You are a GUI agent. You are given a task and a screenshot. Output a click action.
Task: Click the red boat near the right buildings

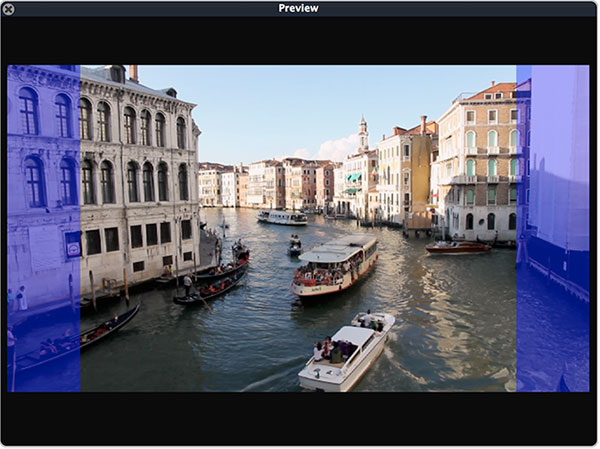click(x=458, y=247)
